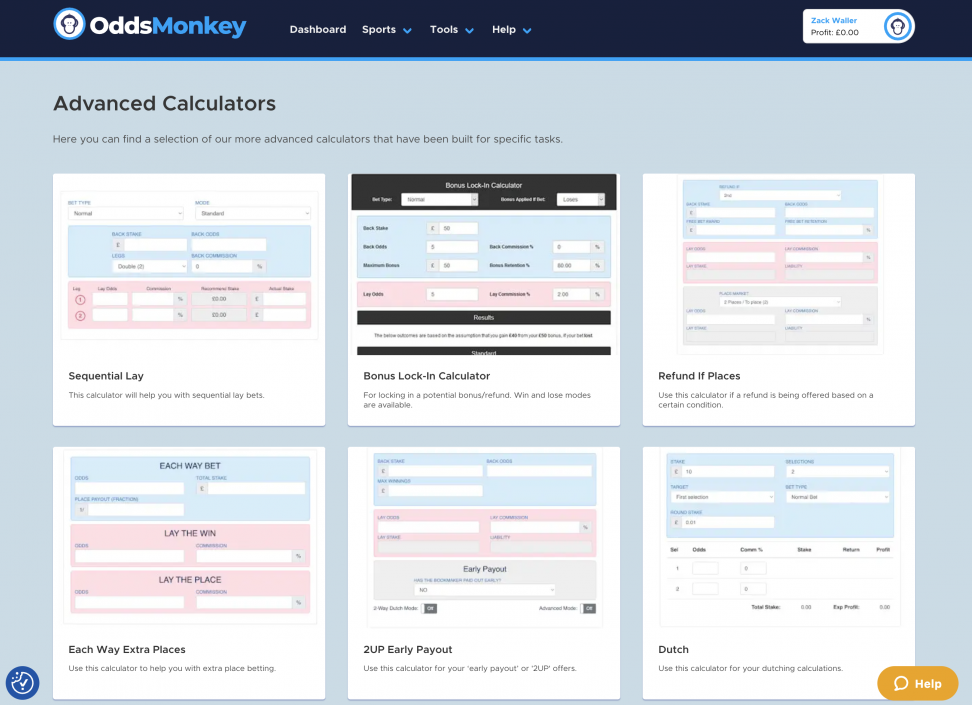Open the orange Help chat button
The width and height of the screenshot is (972, 705).
pyautogui.click(x=917, y=683)
